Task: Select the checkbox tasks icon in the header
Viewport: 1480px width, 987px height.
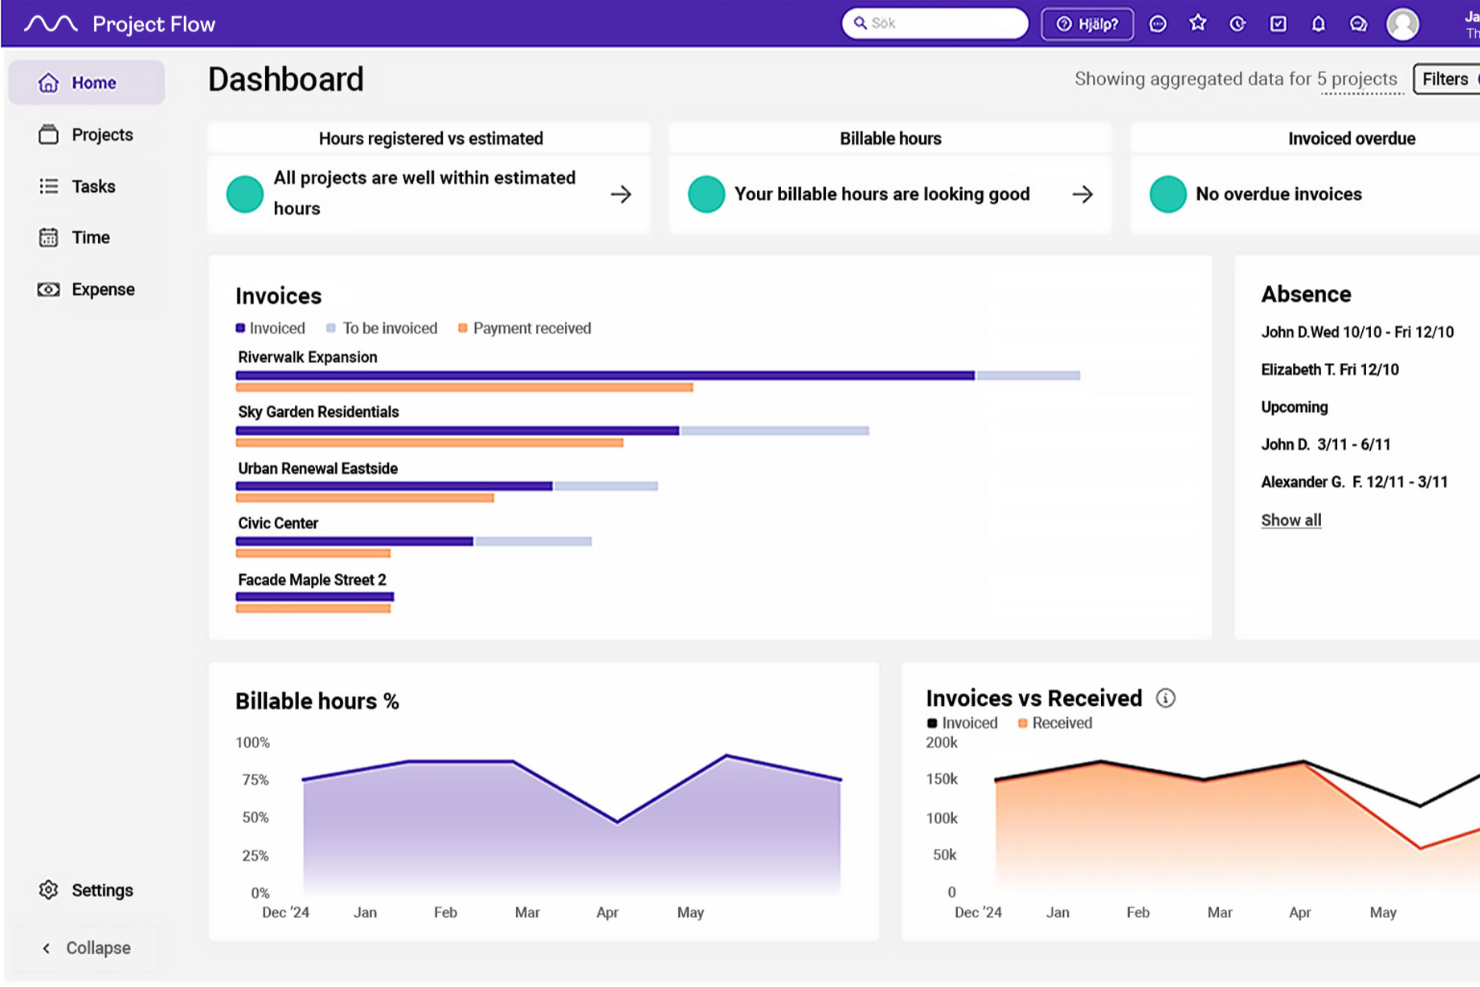Action: coord(1278,23)
